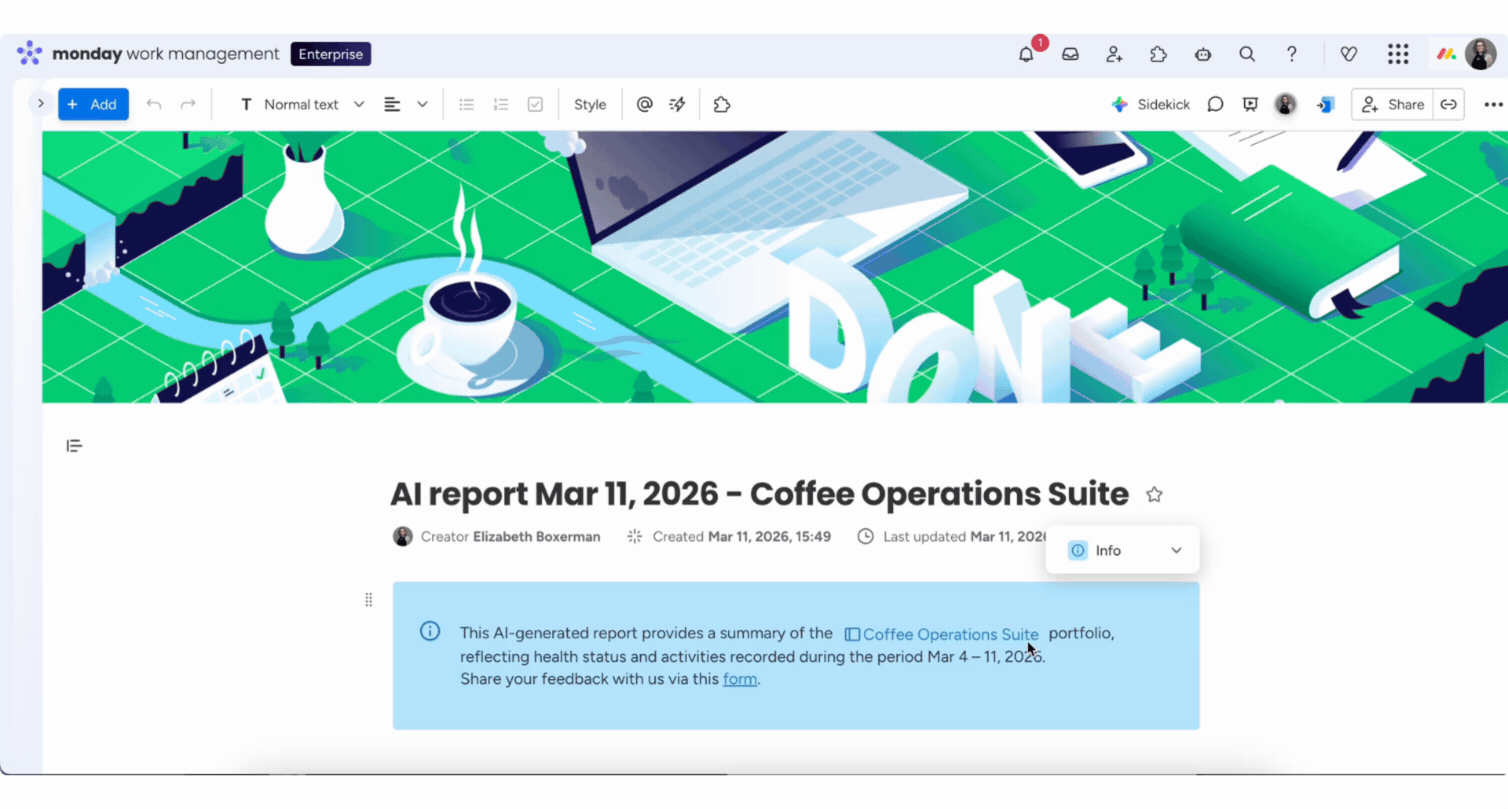Open the Style menu
This screenshot has width=1508, height=809.
[590, 104]
